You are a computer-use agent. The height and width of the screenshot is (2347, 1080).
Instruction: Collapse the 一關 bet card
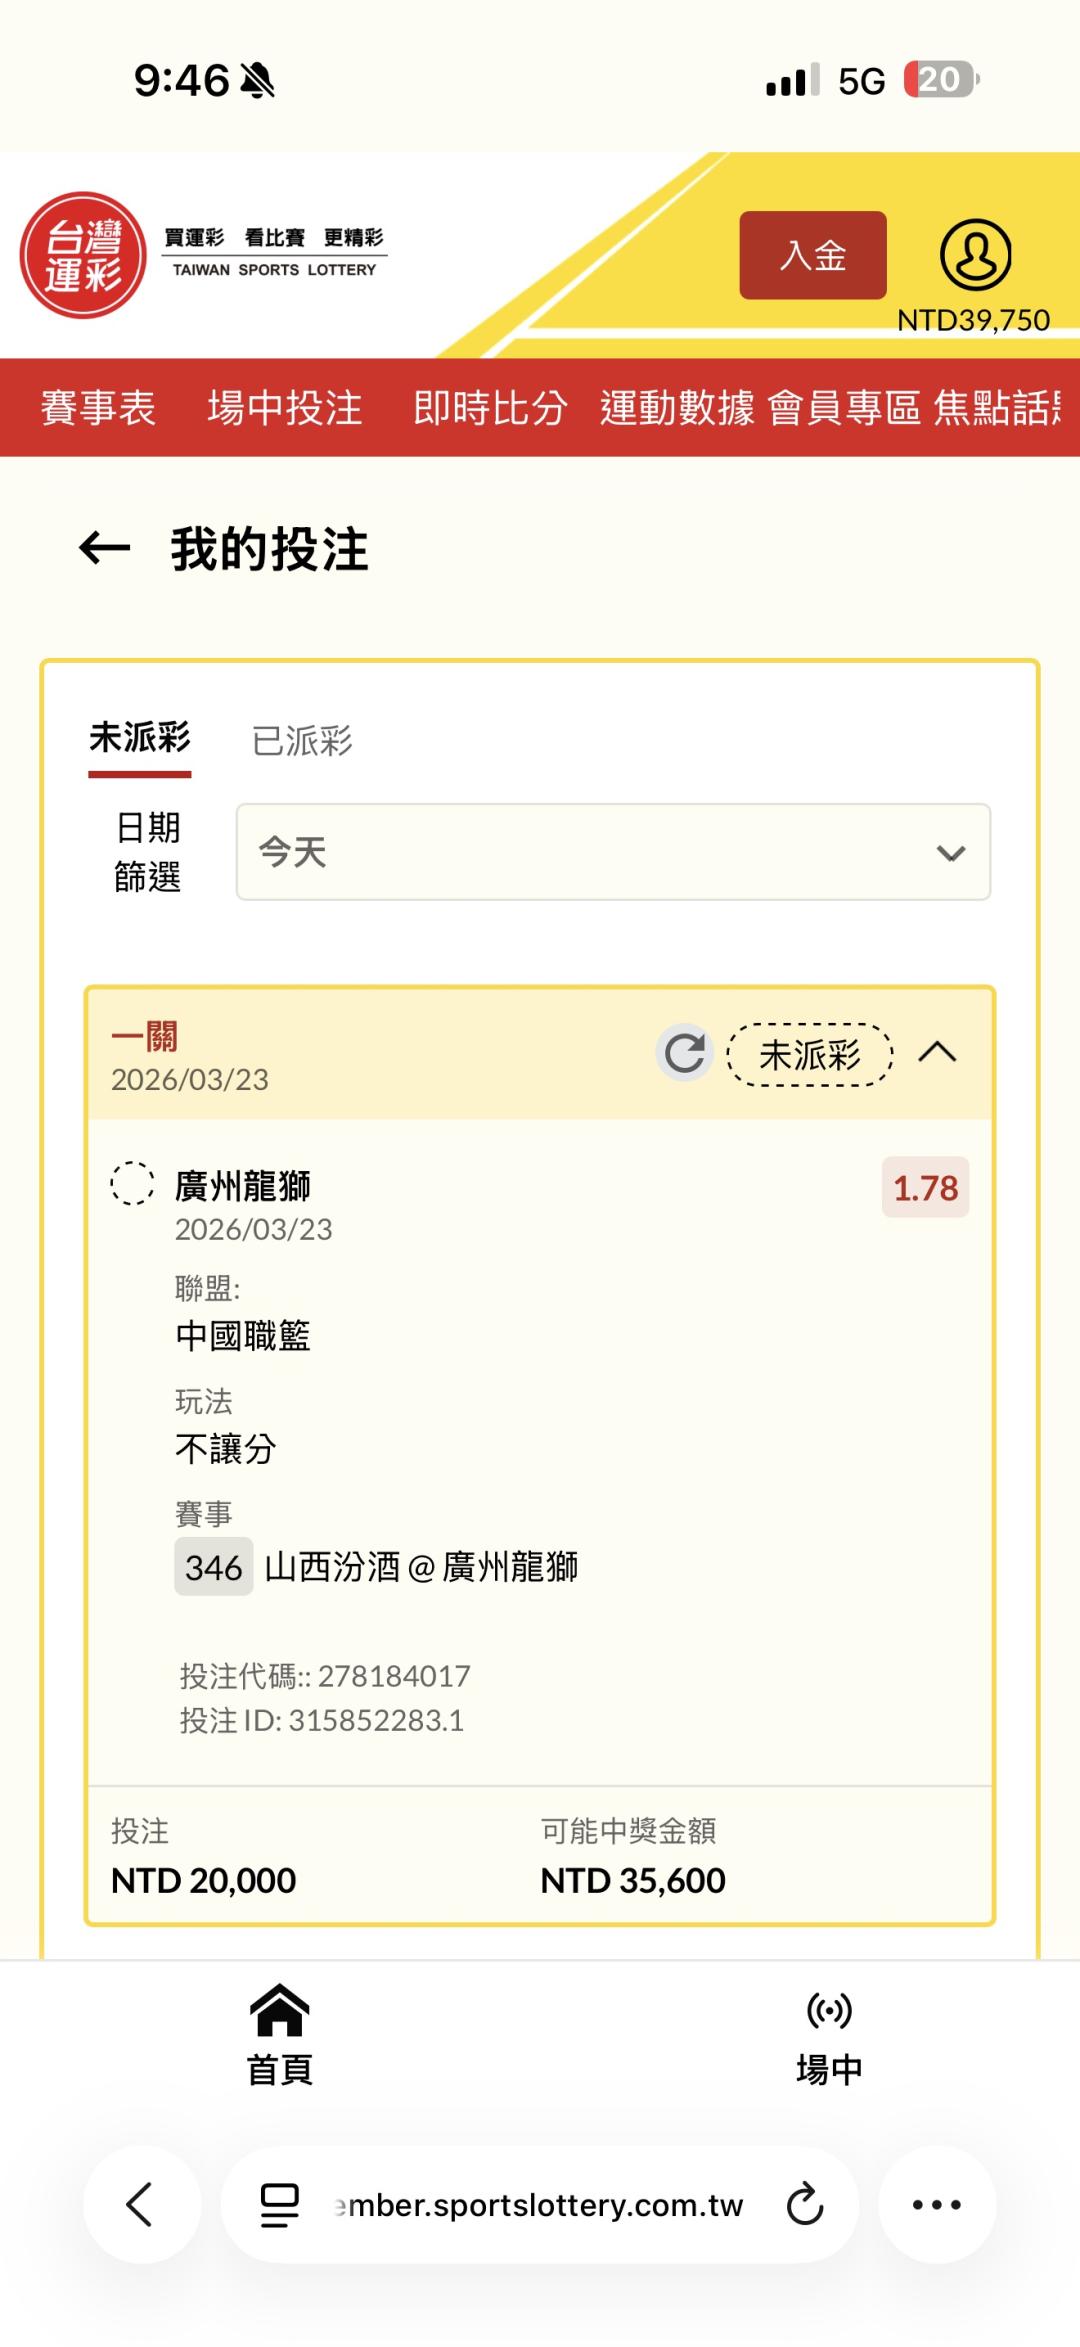point(937,1053)
